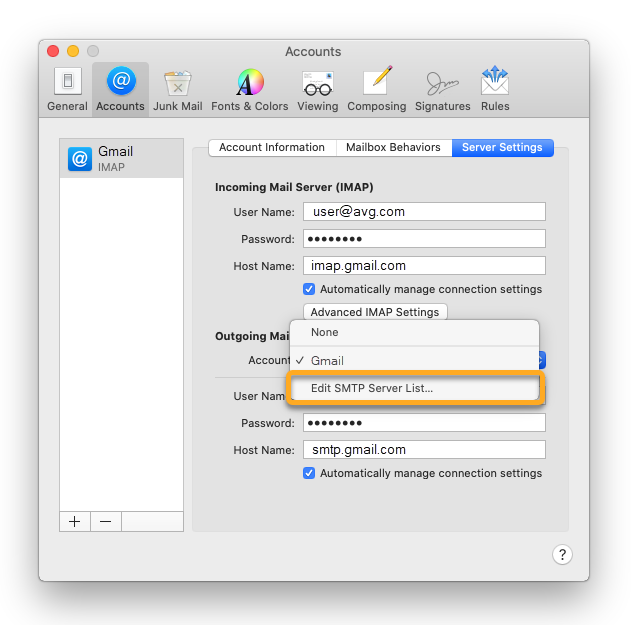631x625 pixels.
Task: Open Viewing preferences with glasses icon
Action: pos(318,89)
